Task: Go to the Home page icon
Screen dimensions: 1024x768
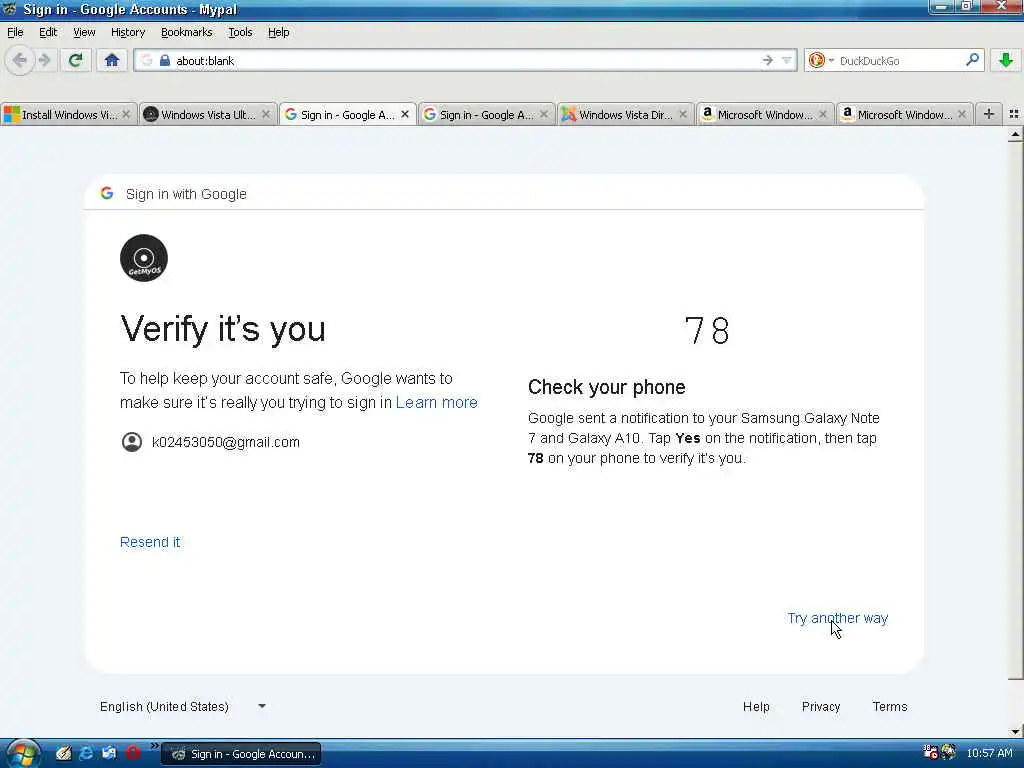Action: (112, 61)
